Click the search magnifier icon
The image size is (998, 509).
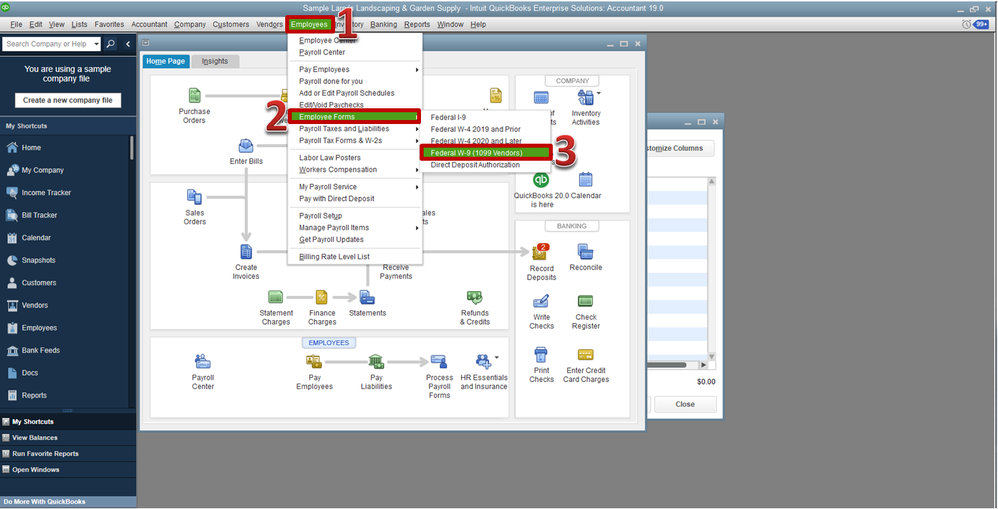click(x=111, y=44)
